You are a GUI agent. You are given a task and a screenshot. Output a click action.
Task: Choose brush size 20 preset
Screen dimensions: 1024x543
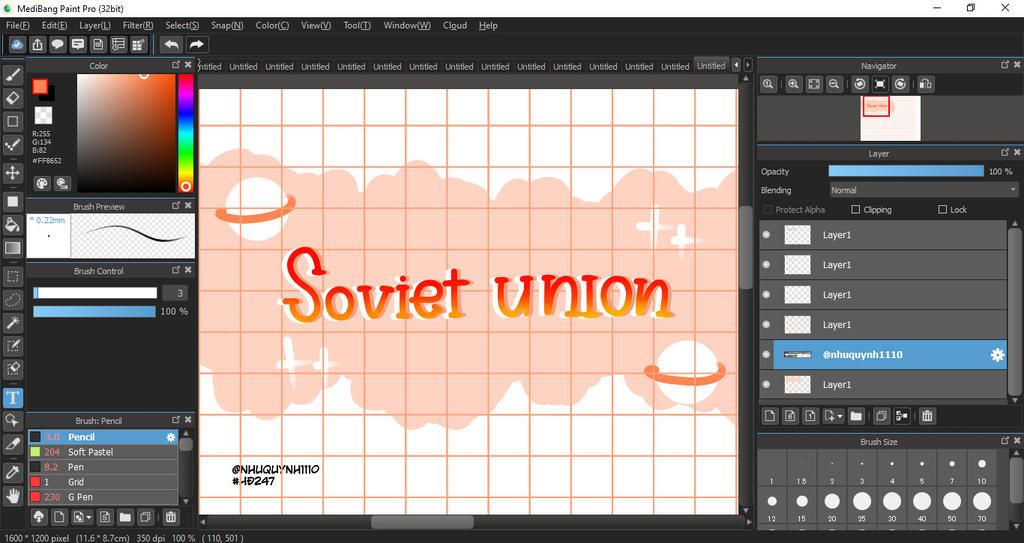(x=832, y=506)
